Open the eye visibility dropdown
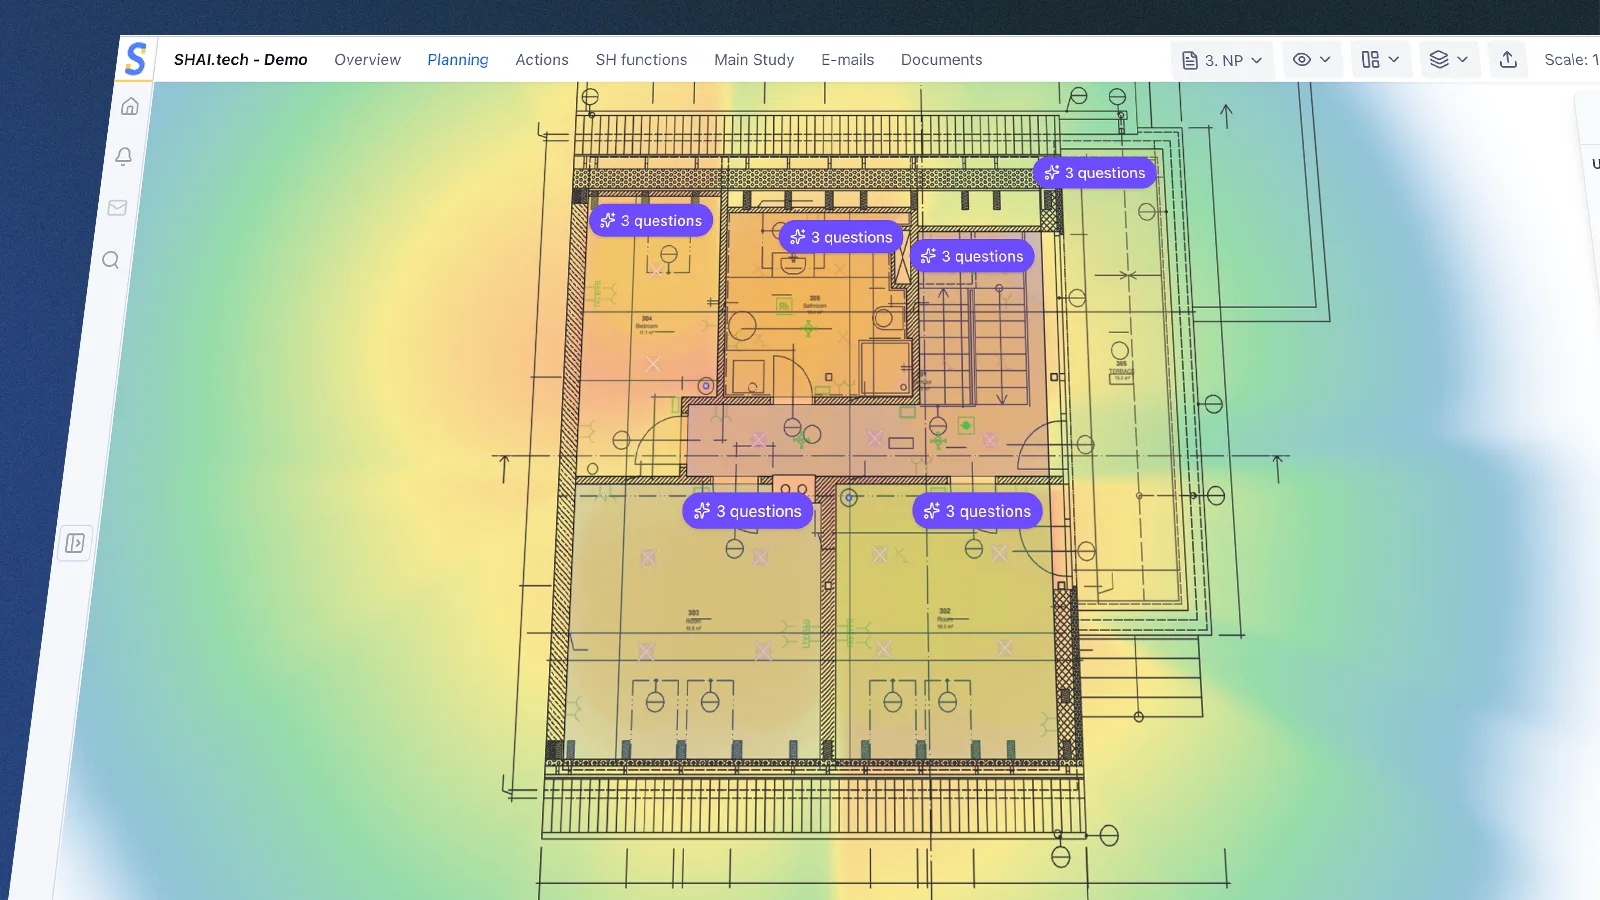Image resolution: width=1600 pixels, height=900 pixels. [x=1311, y=60]
